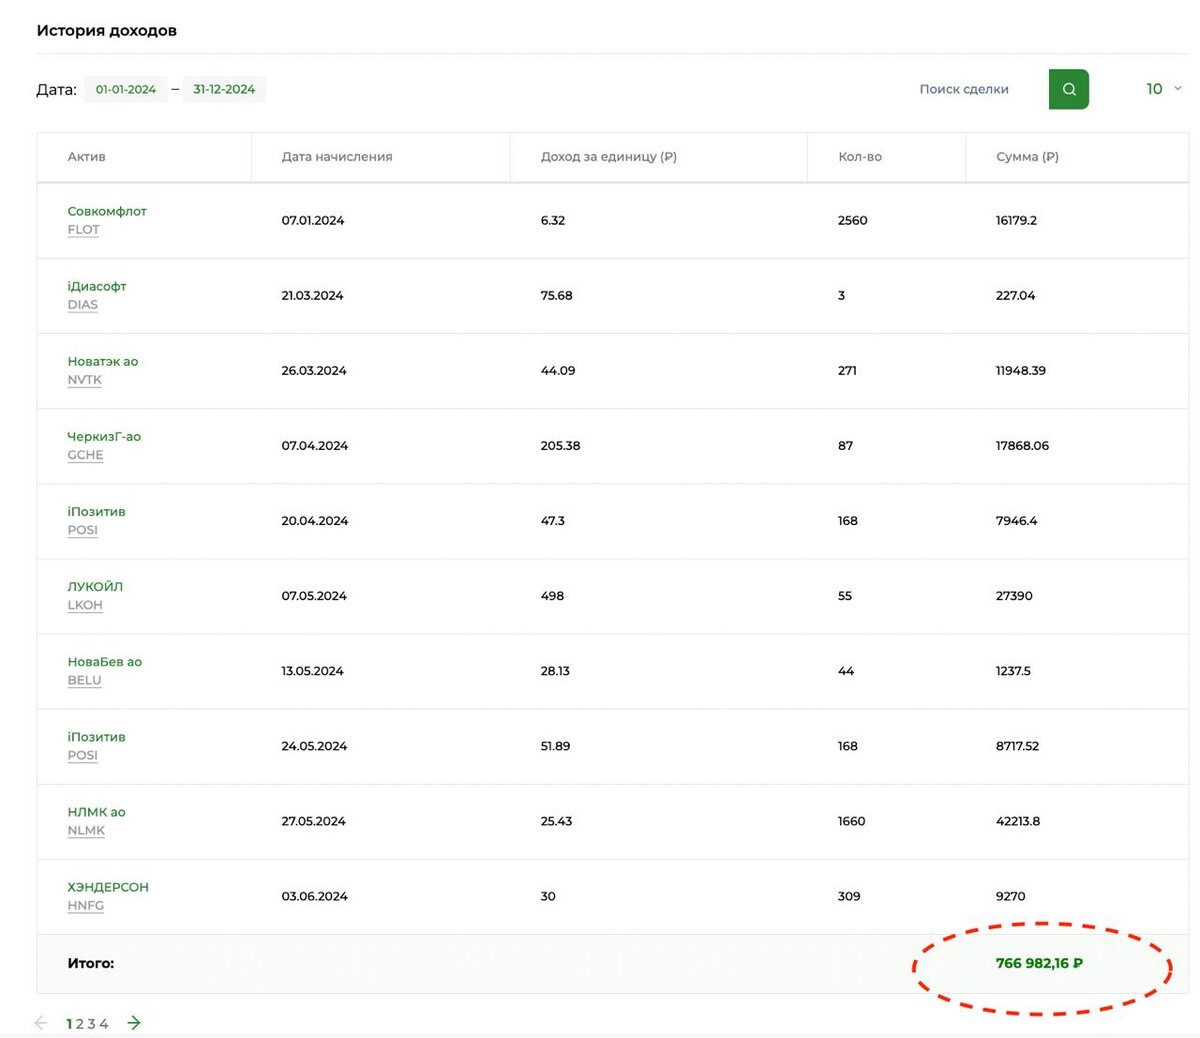Select quantity value 2560
1200x1038 pixels.
click(853, 221)
